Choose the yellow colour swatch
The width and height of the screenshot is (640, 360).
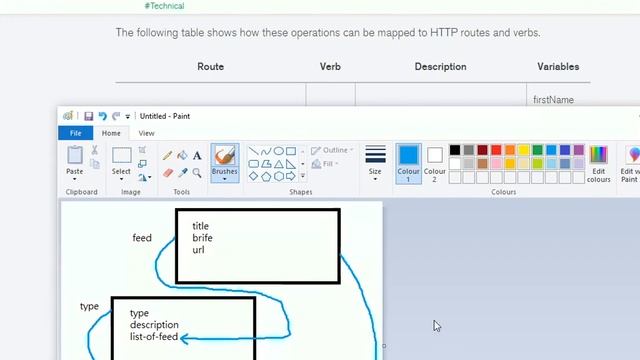point(524,150)
